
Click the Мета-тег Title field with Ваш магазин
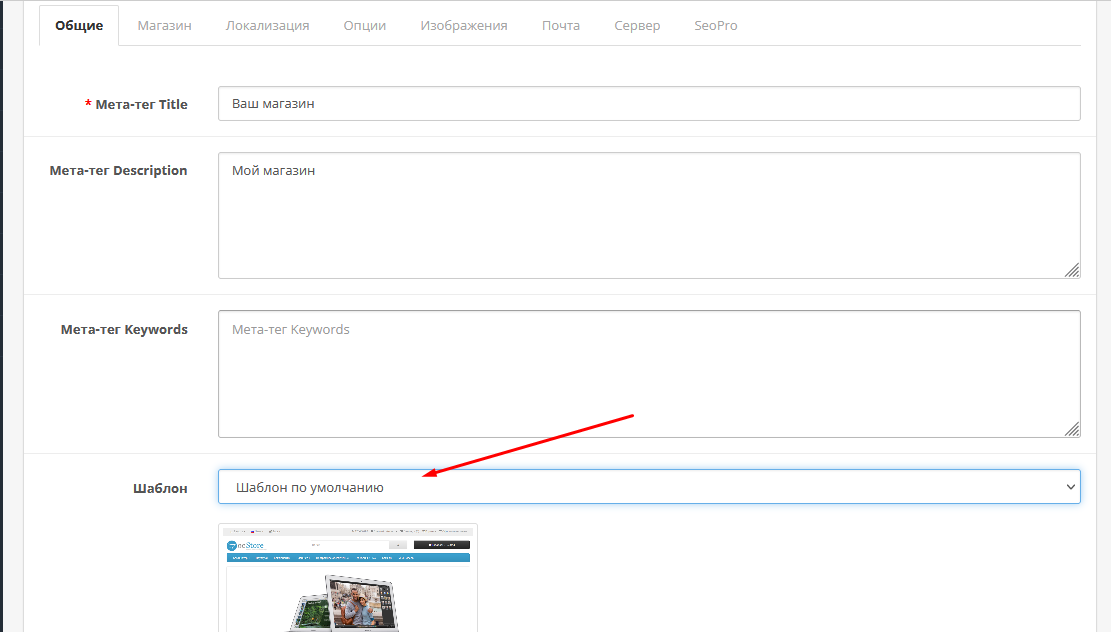pos(648,103)
